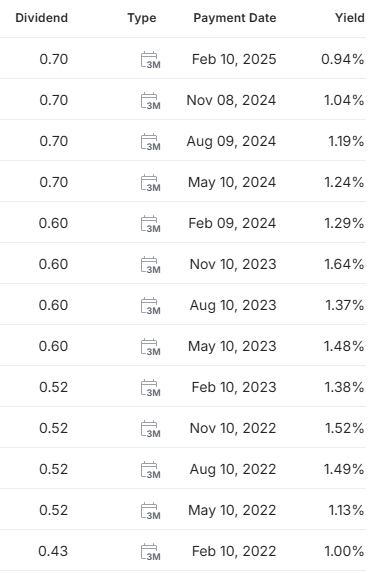Click the quarterly icon for the May 10, 2023 dividend
Screen dimensions: 383x573
point(151,346)
